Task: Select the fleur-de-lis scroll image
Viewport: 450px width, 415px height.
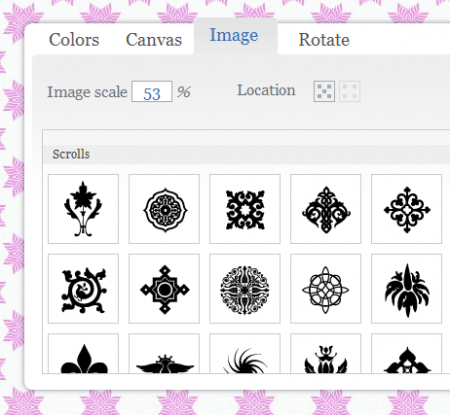Action: 83,353
